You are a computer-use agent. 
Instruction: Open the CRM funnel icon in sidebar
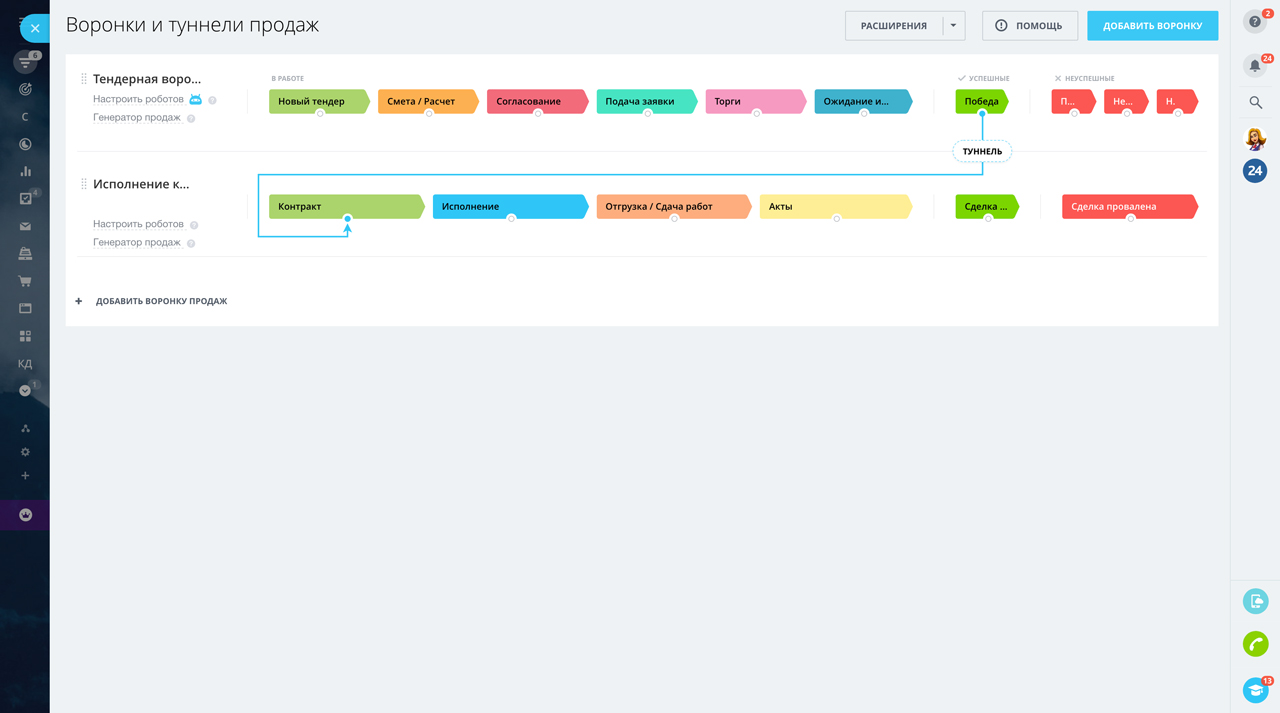(25, 62)
